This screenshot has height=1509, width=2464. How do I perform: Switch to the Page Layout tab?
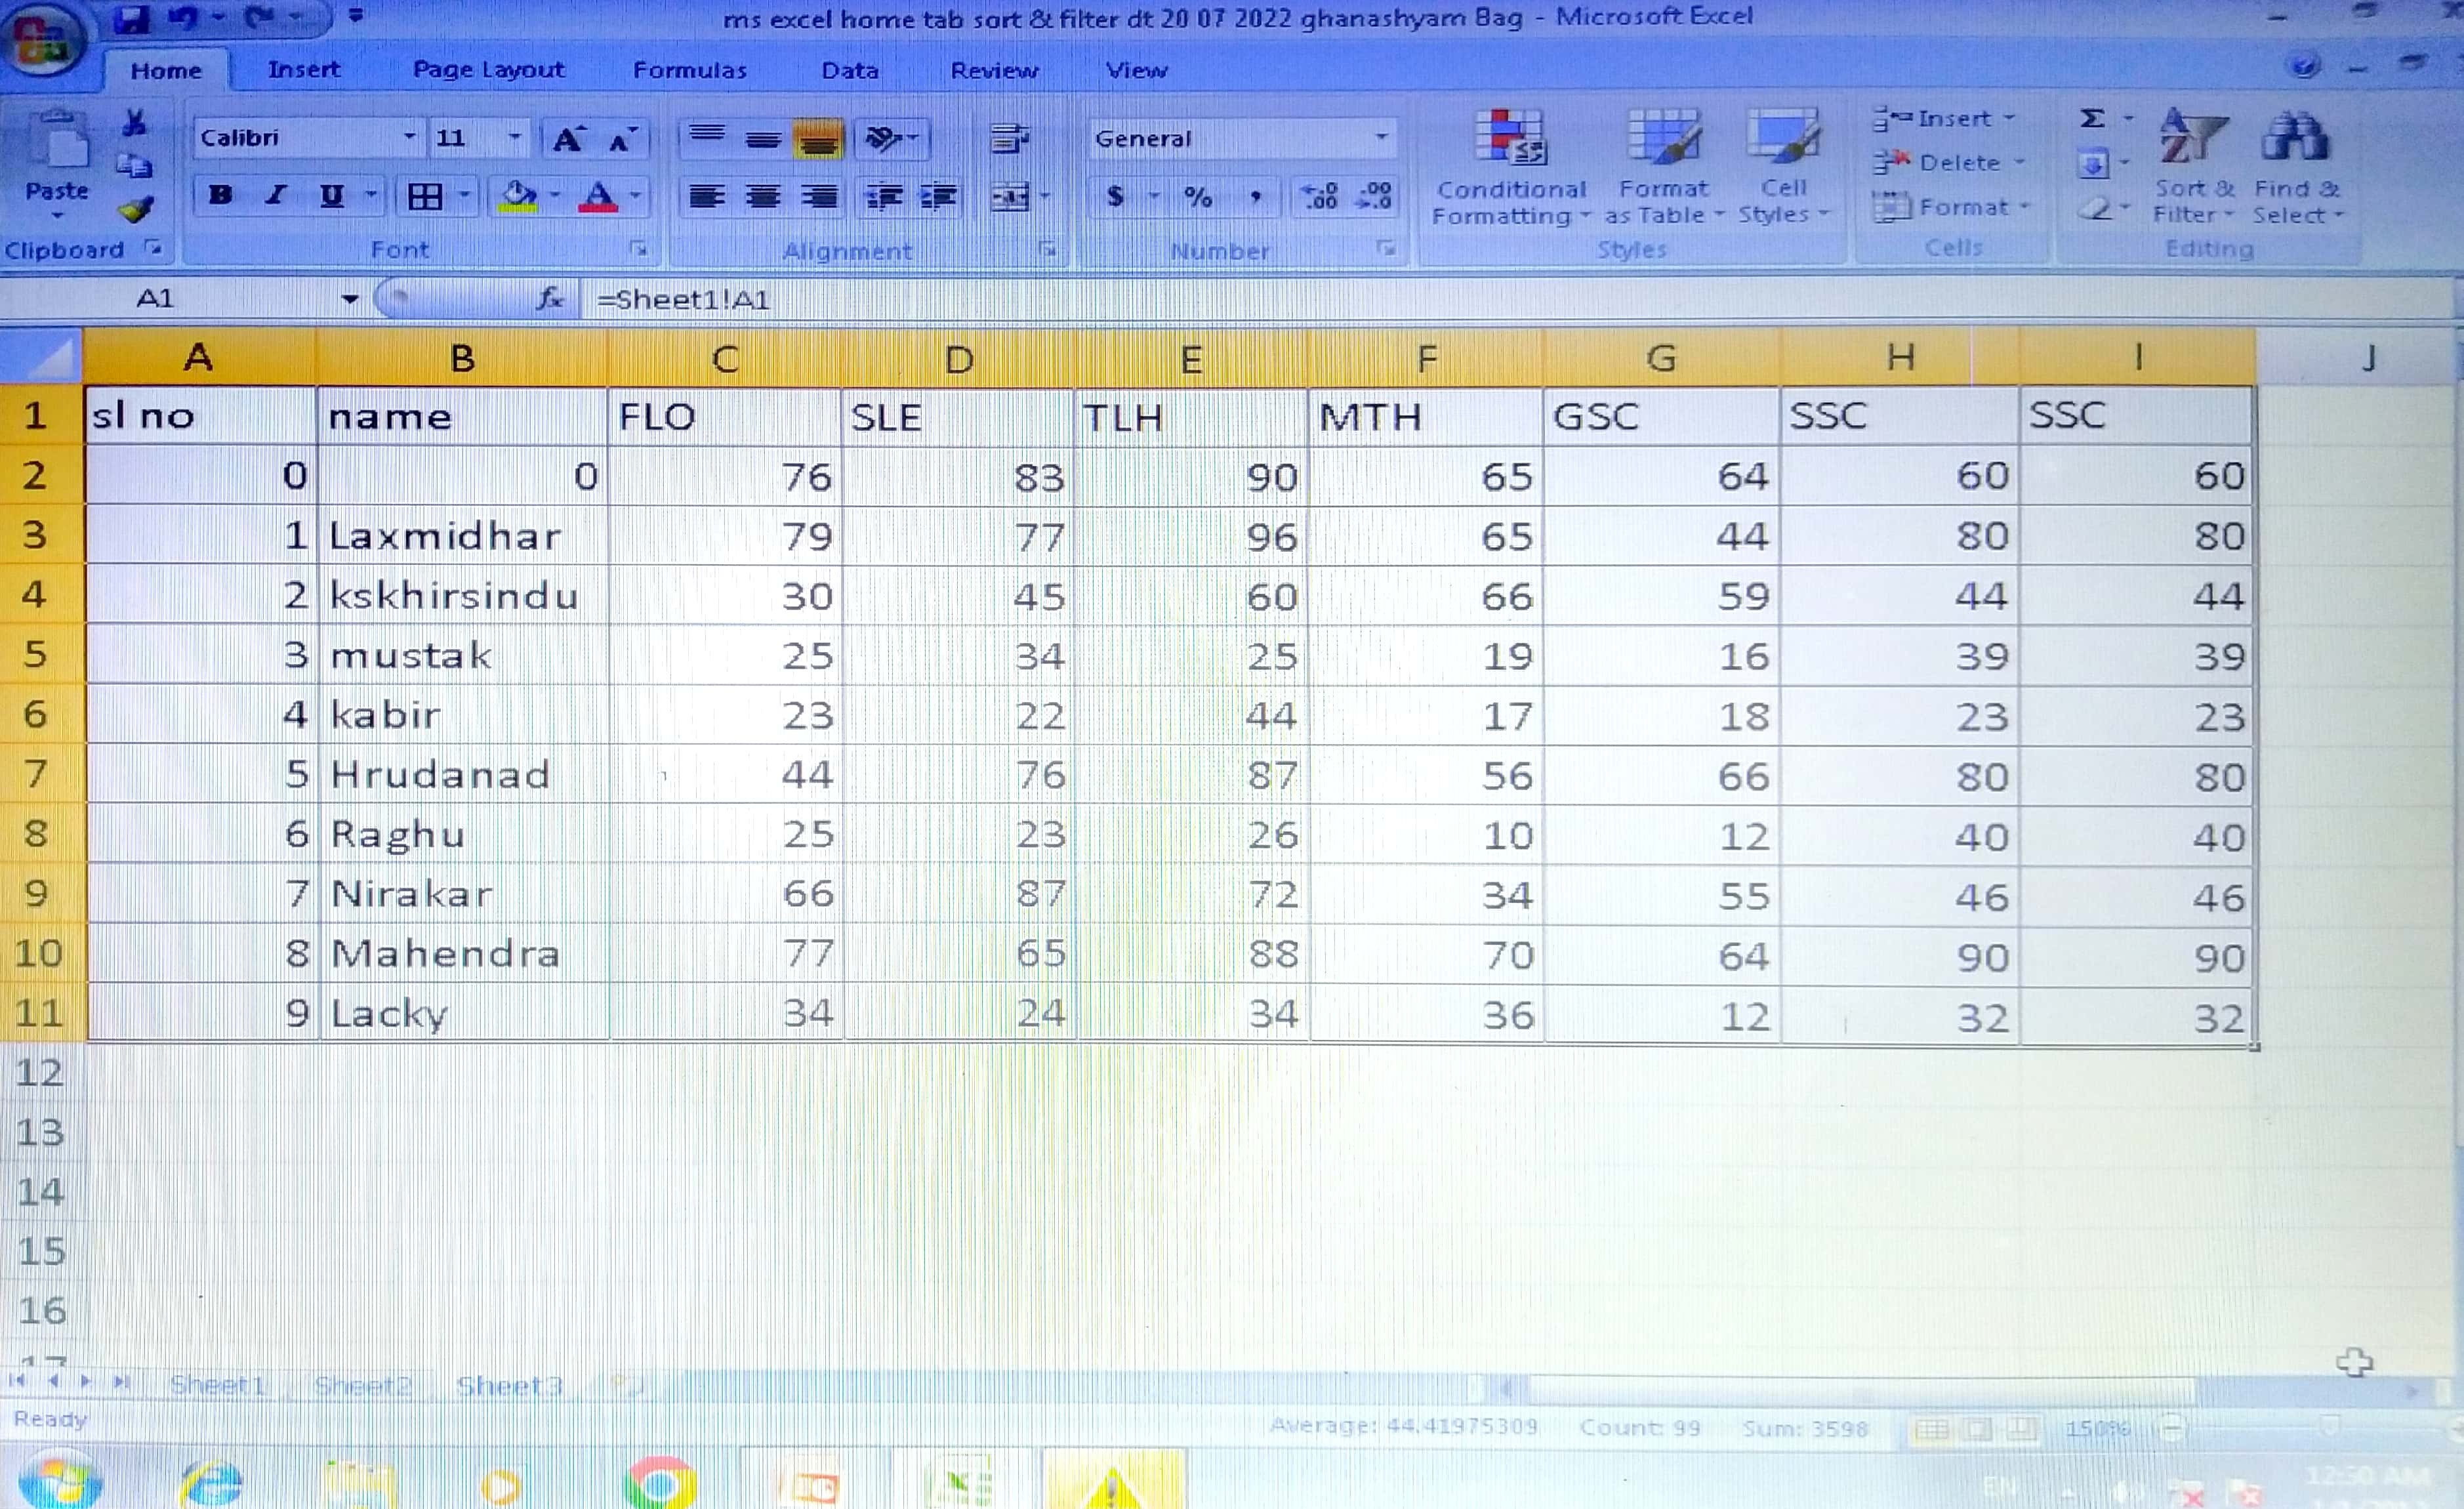[488, 70]
